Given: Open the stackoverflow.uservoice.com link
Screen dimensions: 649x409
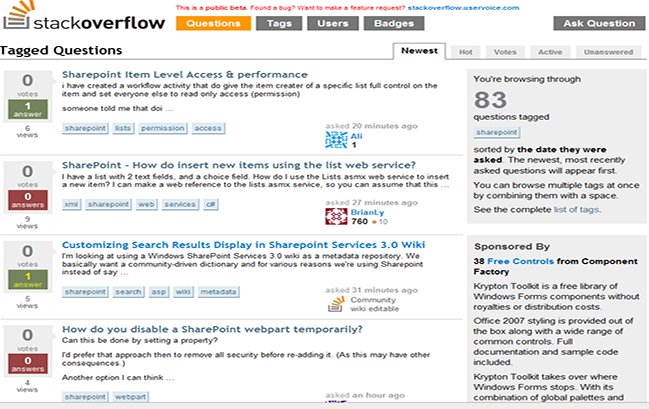Looking at the screenshot, I should (x=463, y=7).
